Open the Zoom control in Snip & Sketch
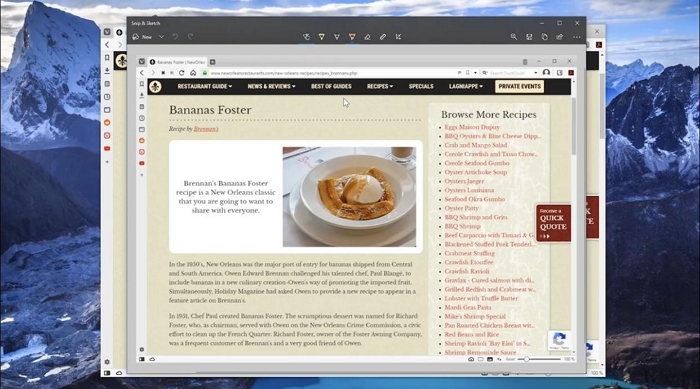The image size is (700, 389). [x=514, y=37]
